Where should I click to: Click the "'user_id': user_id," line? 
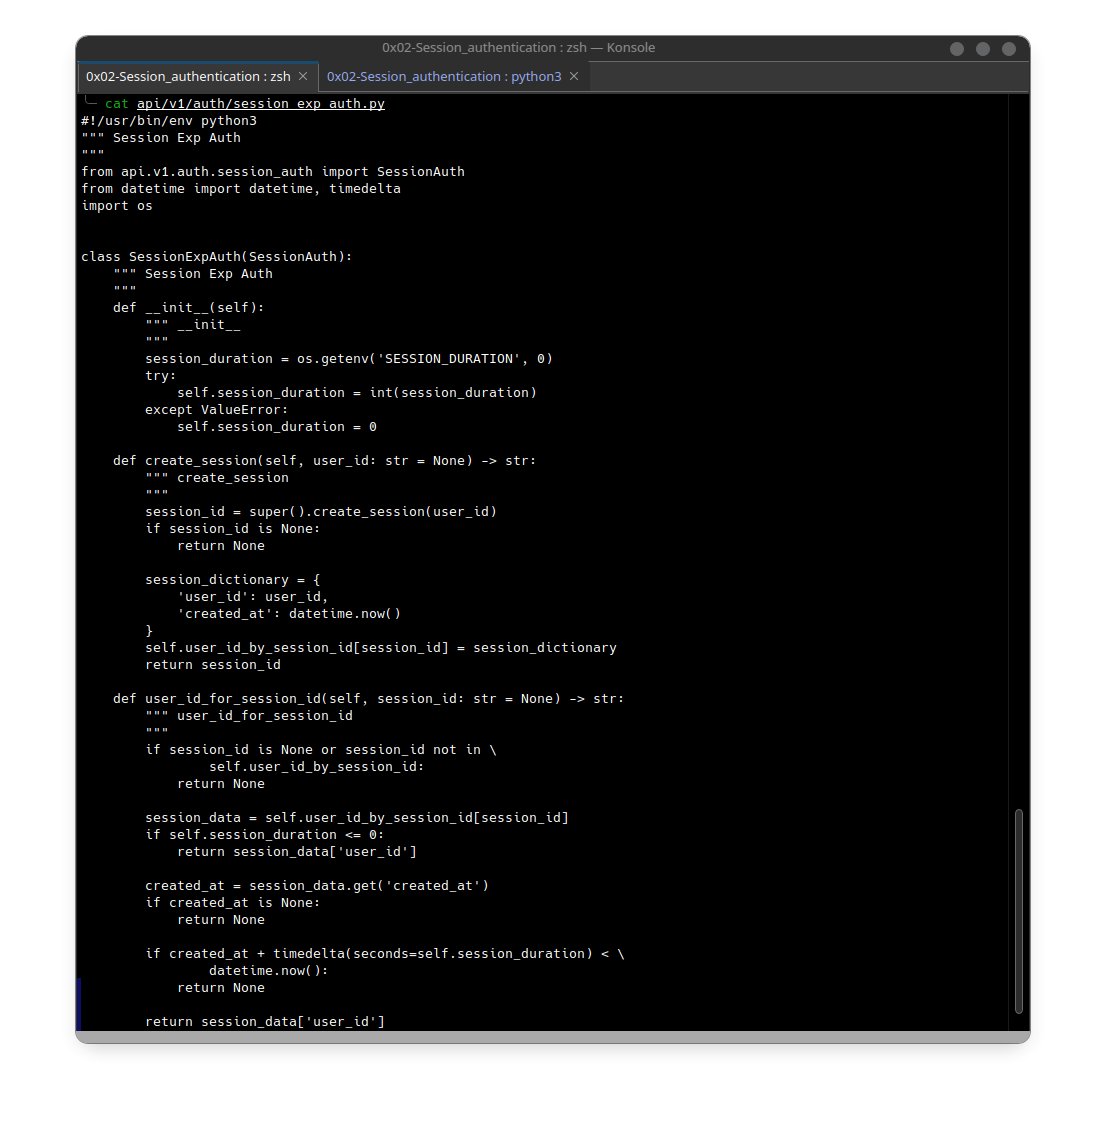(x=253, y=597)
